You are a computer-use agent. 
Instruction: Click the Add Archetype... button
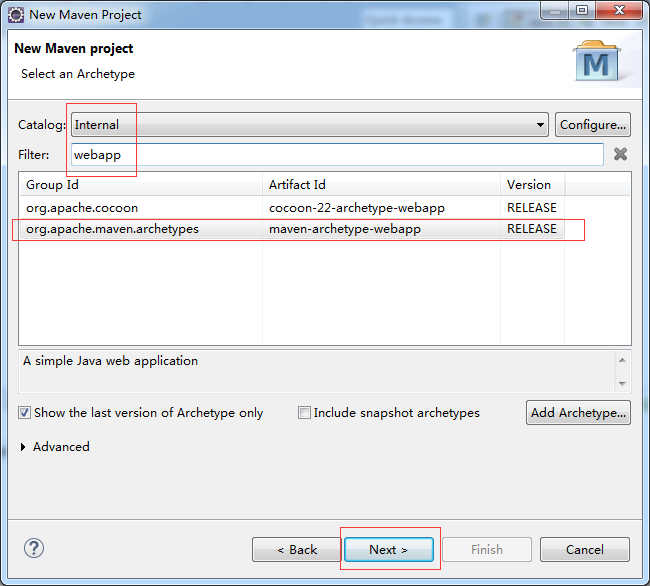tap(578, 412)
